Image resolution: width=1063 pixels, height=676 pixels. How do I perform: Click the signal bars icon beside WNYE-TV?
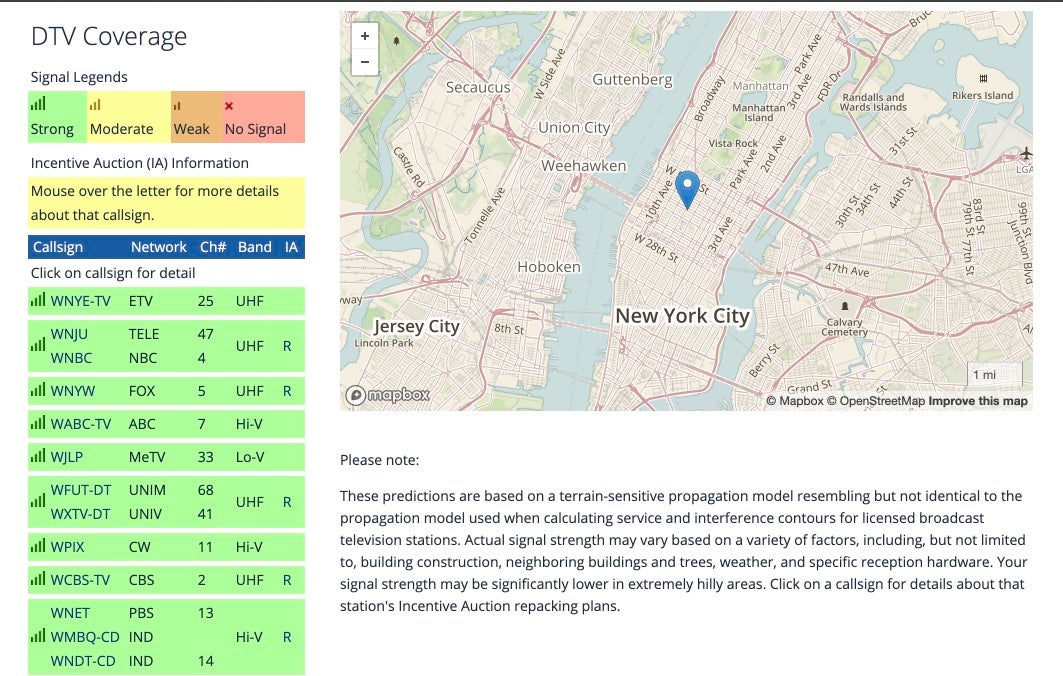point(38,300)
